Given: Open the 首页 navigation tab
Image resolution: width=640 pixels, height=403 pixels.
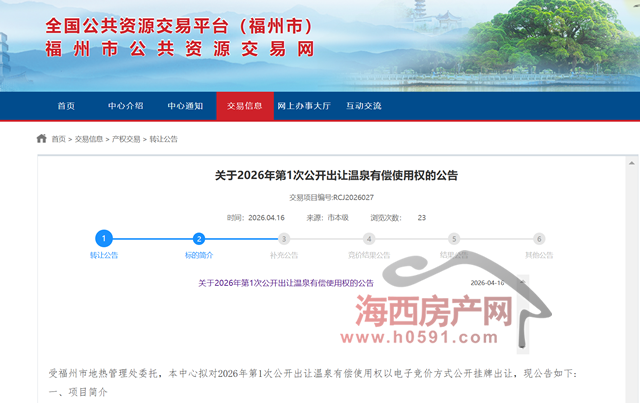Looking at the screenshot, I should click(66, 106).
